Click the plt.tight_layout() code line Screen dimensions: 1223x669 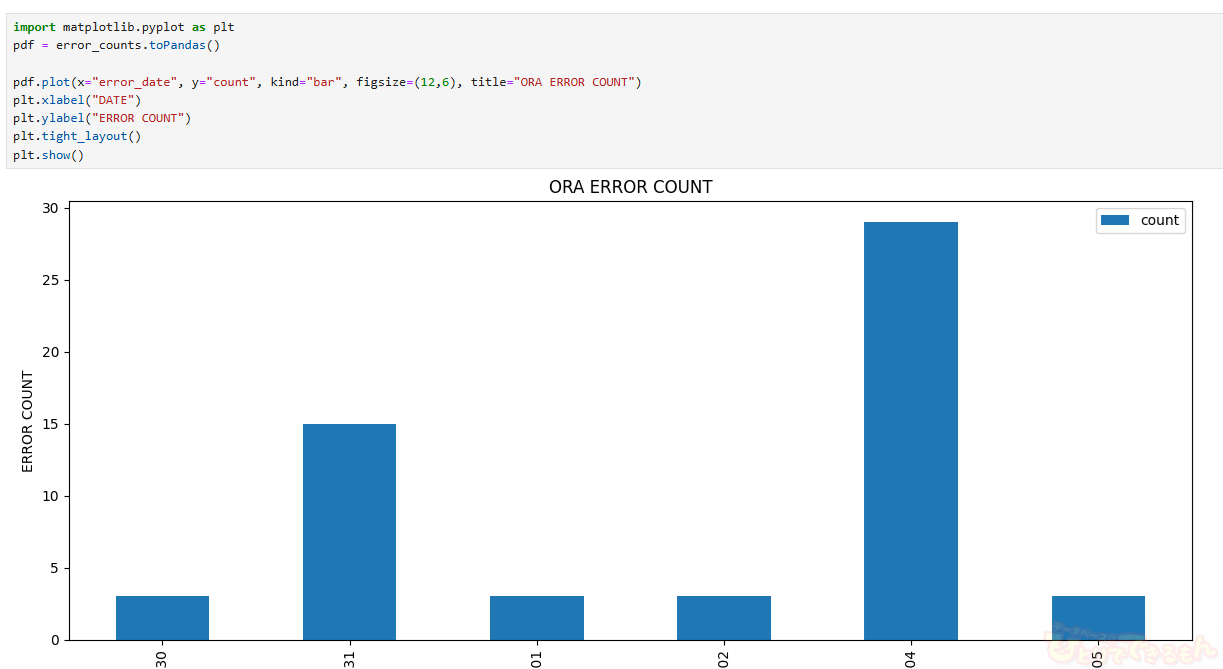[x=77, y=136]
